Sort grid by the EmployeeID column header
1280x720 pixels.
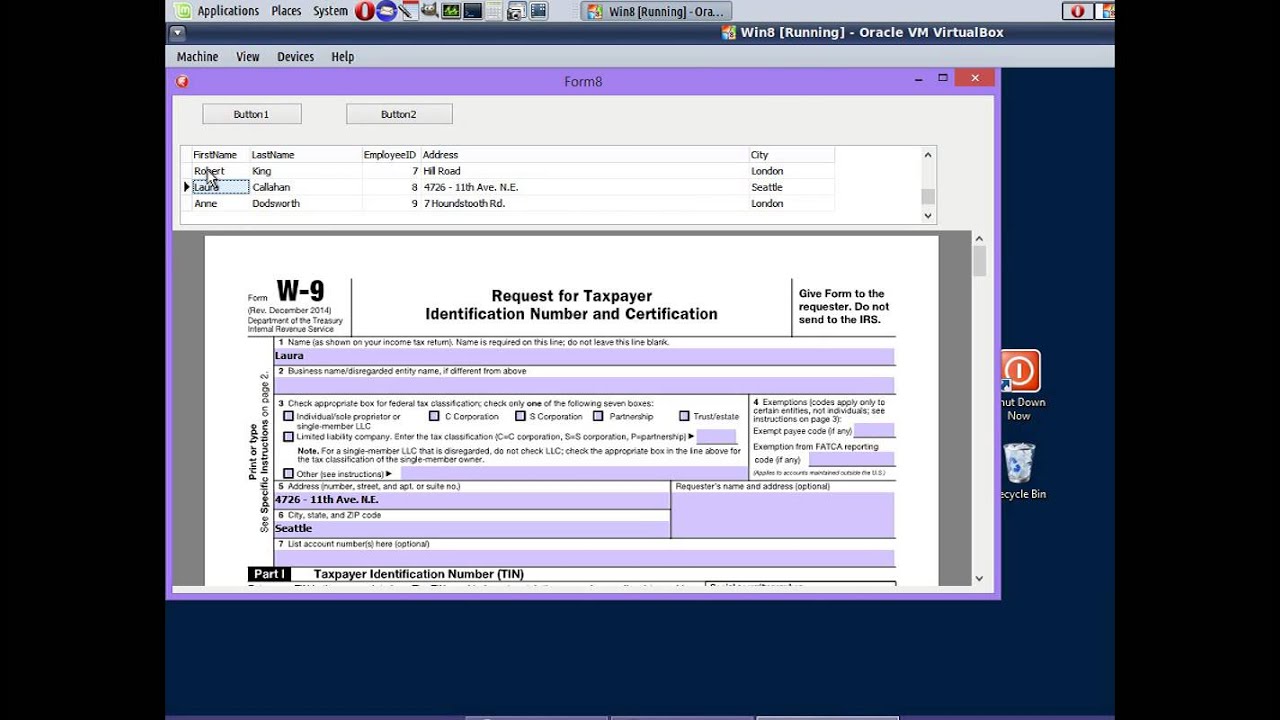tap(390, 155)
